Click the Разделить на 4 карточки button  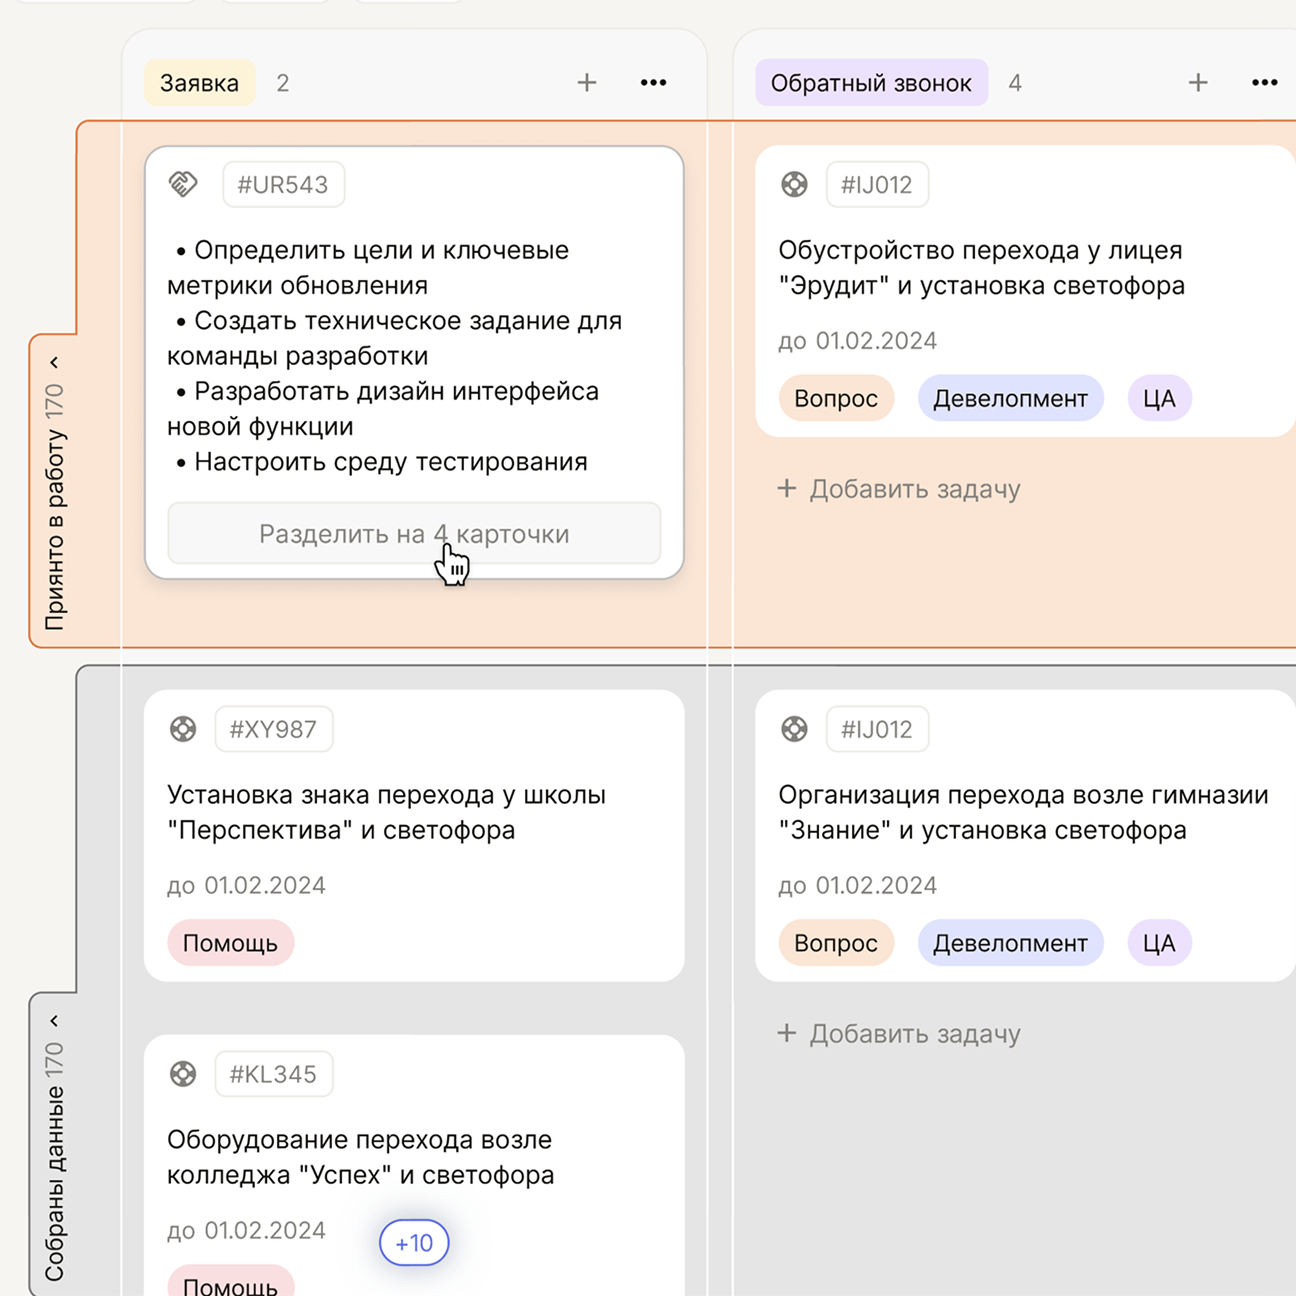[x=414, y=534]
